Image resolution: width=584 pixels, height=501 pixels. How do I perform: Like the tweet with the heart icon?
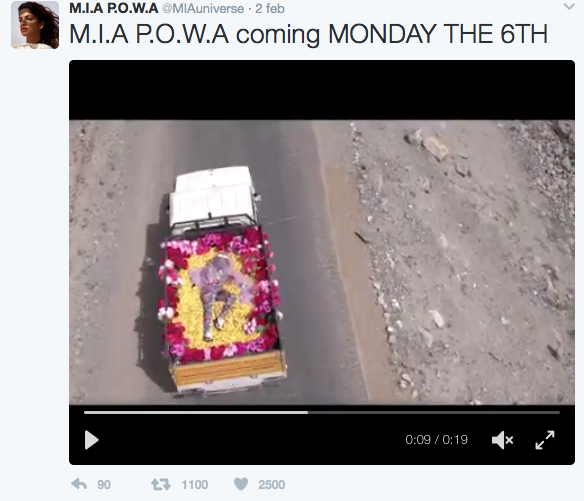241,484
